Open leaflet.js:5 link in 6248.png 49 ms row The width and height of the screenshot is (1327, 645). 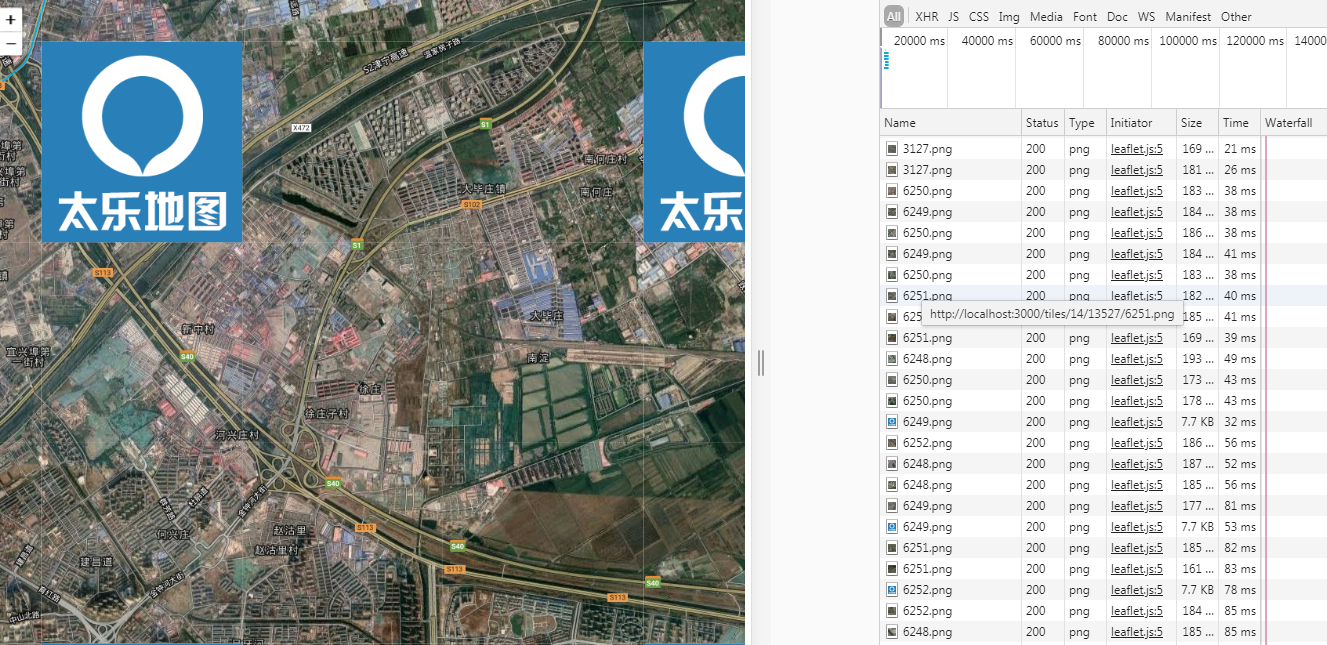1137,359
